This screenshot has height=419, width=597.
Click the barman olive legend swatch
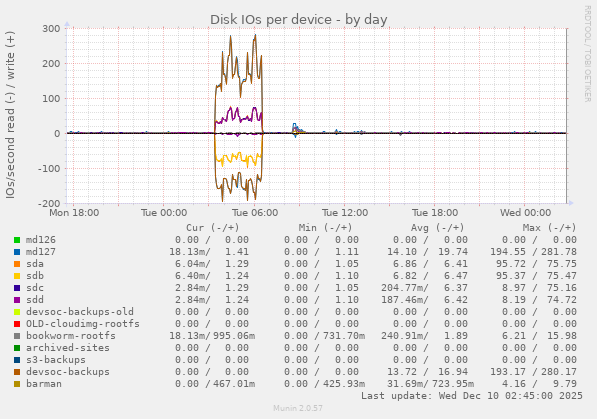(x=17, y=384)
